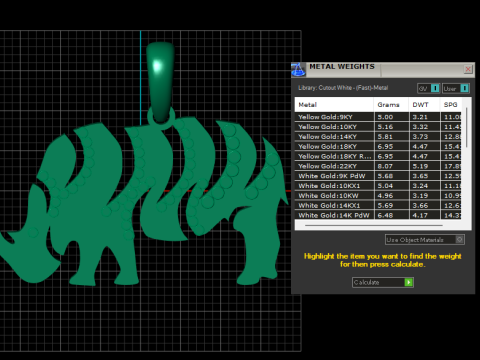Click the Metal Weights scale icon
480x360 pixels.
pos(298,70)
